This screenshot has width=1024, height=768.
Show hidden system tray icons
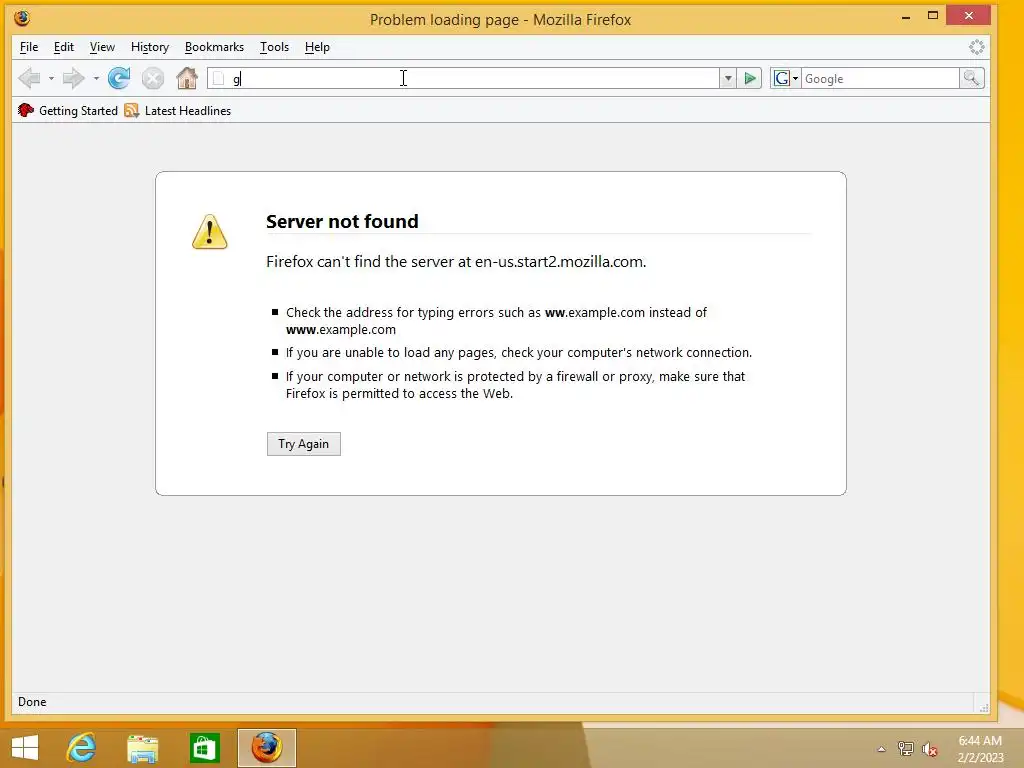coord(881,749)
